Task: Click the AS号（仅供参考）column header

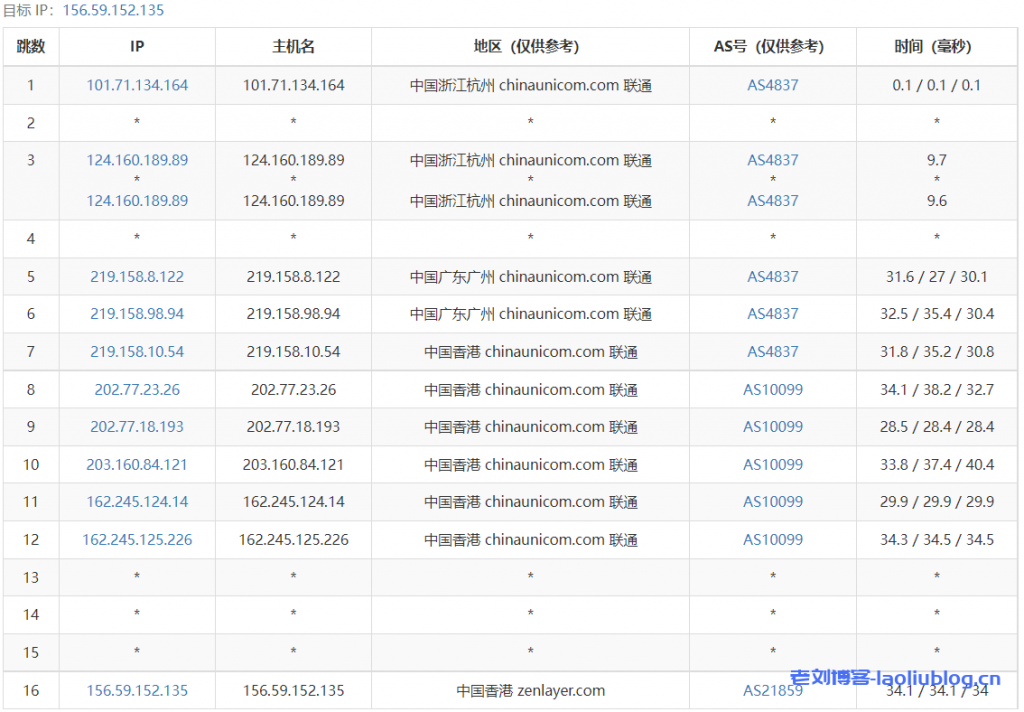Action: (x=772, y=47)
